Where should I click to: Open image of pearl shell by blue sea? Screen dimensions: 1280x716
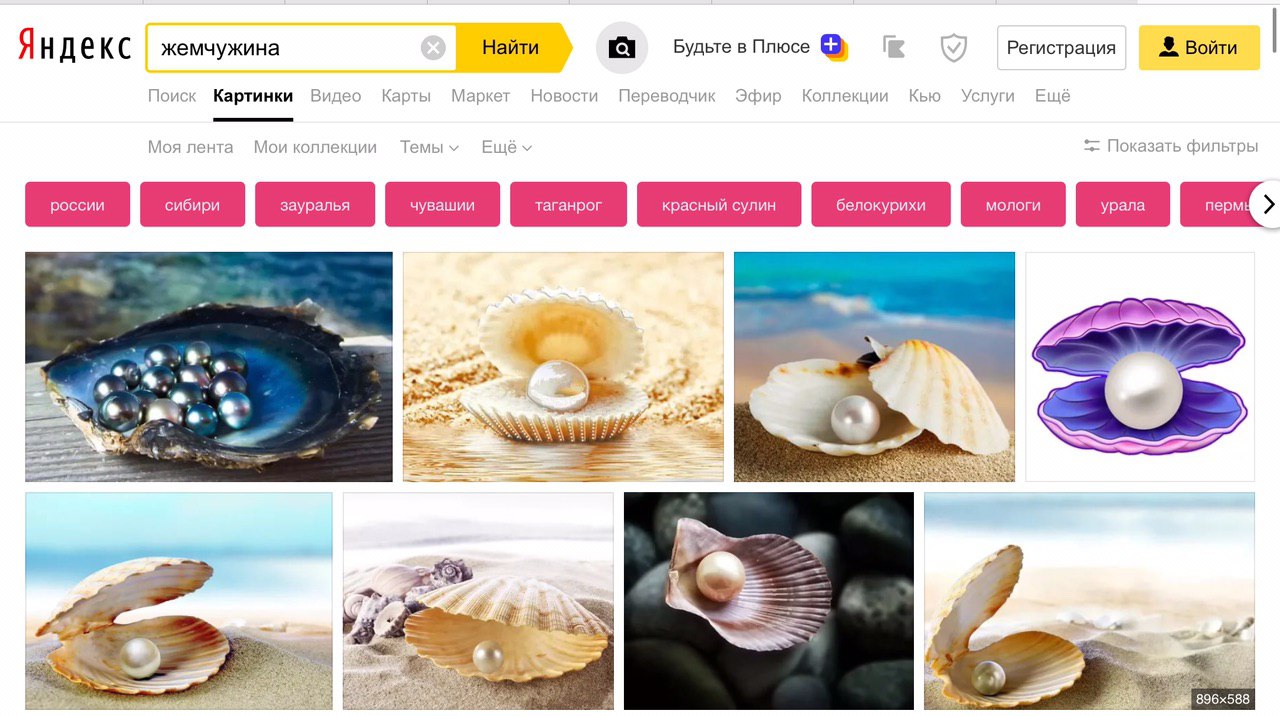pos(874,367)
